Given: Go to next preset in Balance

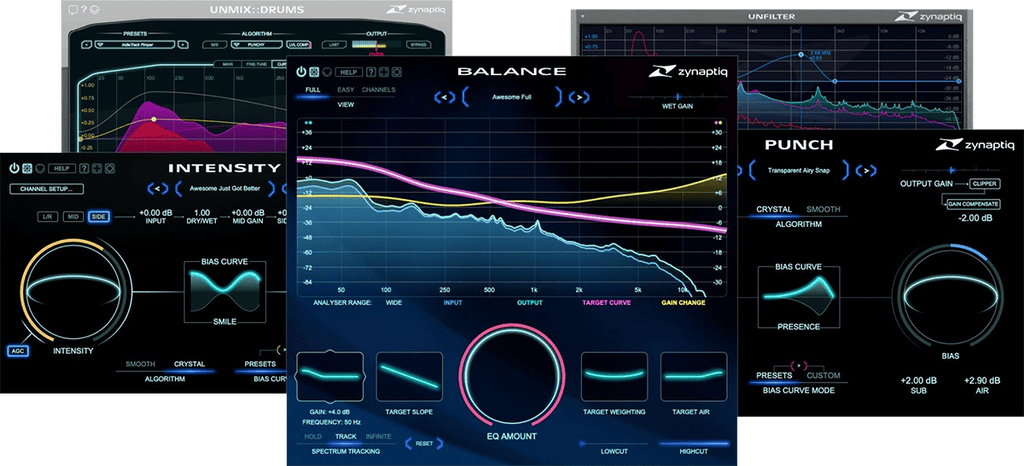Looking at the screenshot, I should pyautogui.click(x=579, y=97).
